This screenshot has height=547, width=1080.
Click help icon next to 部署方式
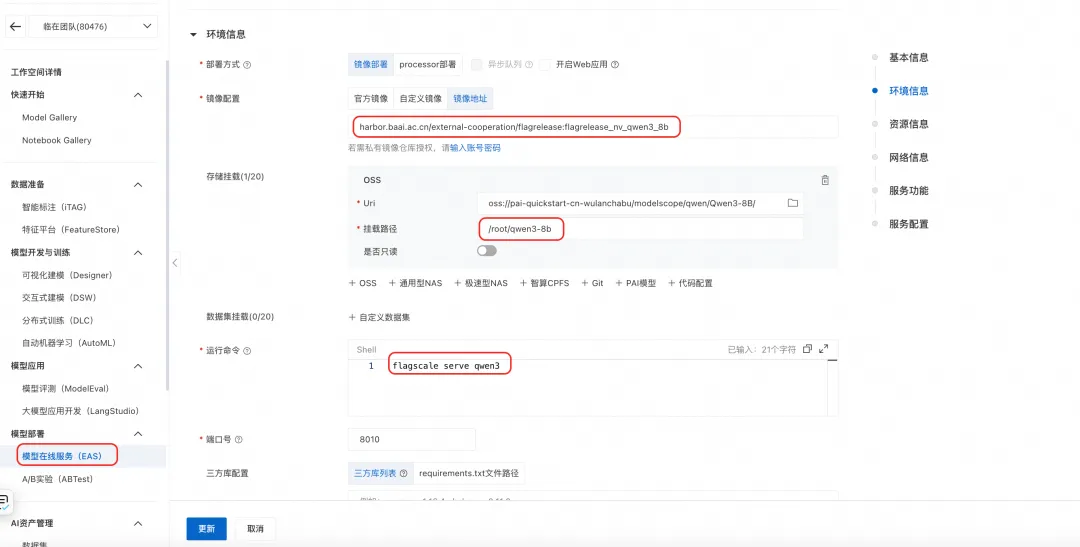pos(247,65)
